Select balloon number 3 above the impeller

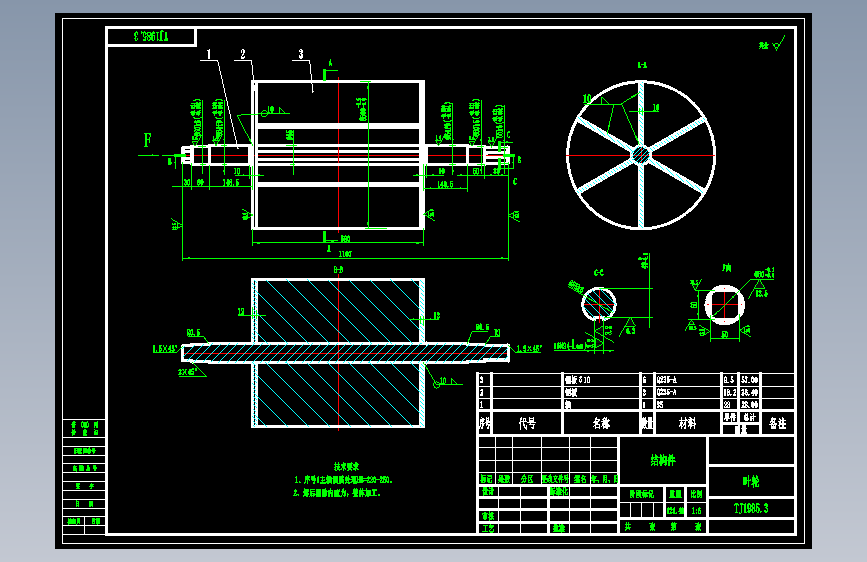point(301,54)
